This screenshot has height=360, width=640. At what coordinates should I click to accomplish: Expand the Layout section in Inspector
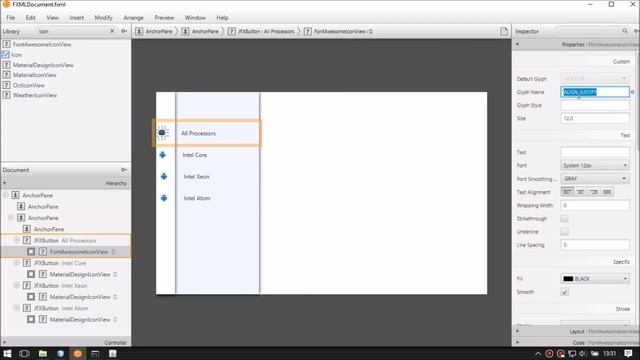pyautogui.click(x=576, y=331)
